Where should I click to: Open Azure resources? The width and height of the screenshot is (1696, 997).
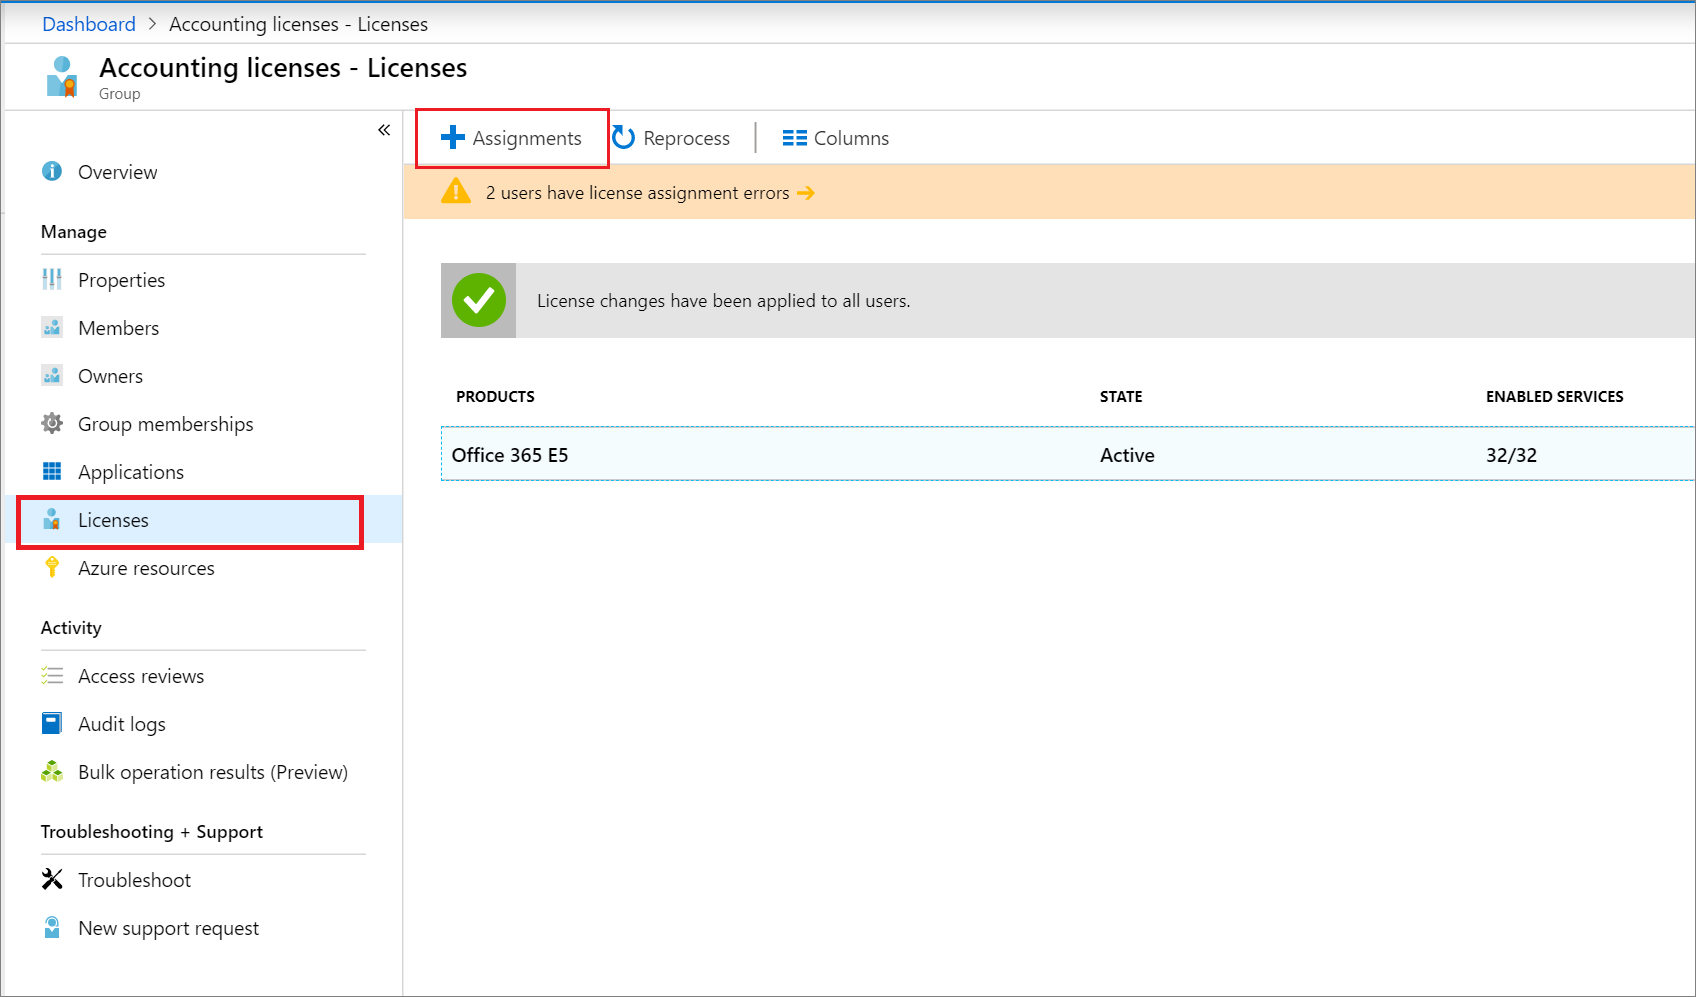coord(146,568)
